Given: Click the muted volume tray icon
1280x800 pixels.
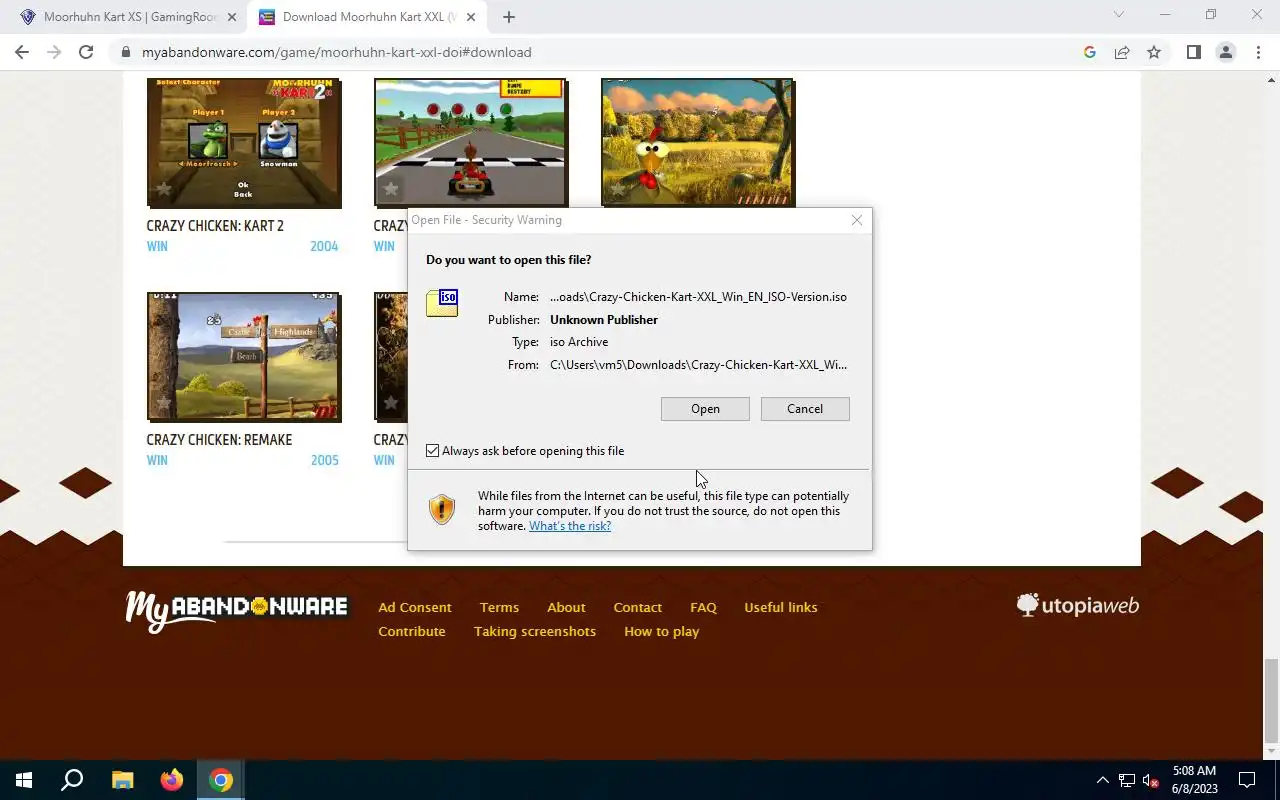Looking at the screenshot, I should point(1151,780).
